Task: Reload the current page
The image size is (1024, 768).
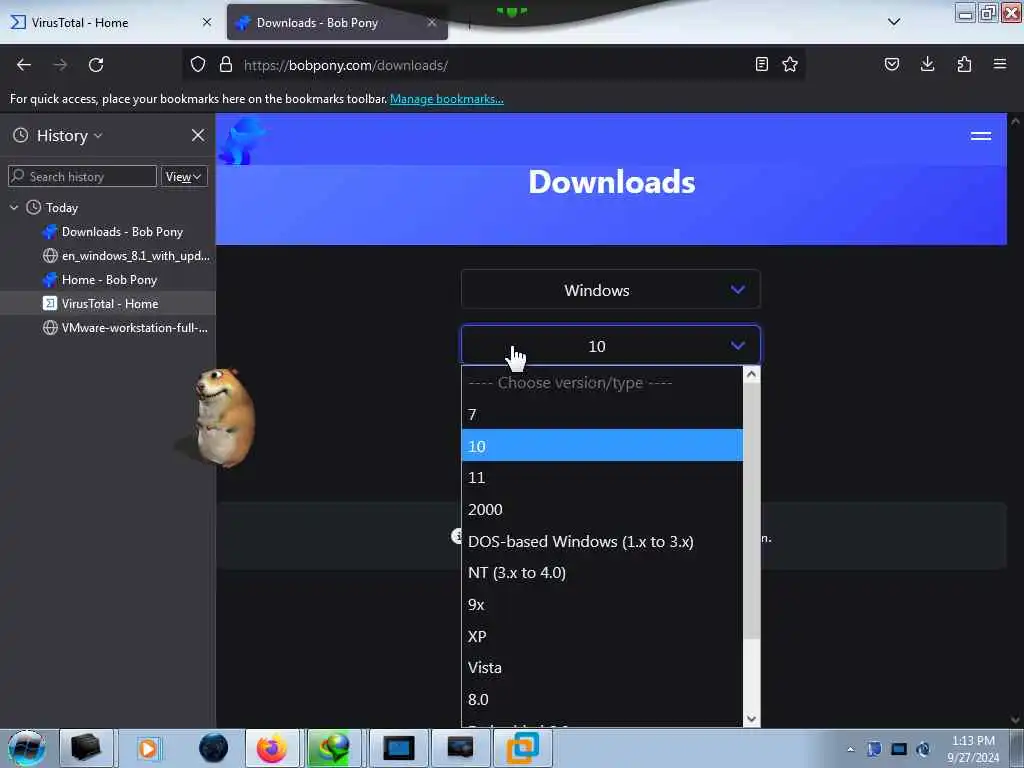Action: click(x=96, y=65)
